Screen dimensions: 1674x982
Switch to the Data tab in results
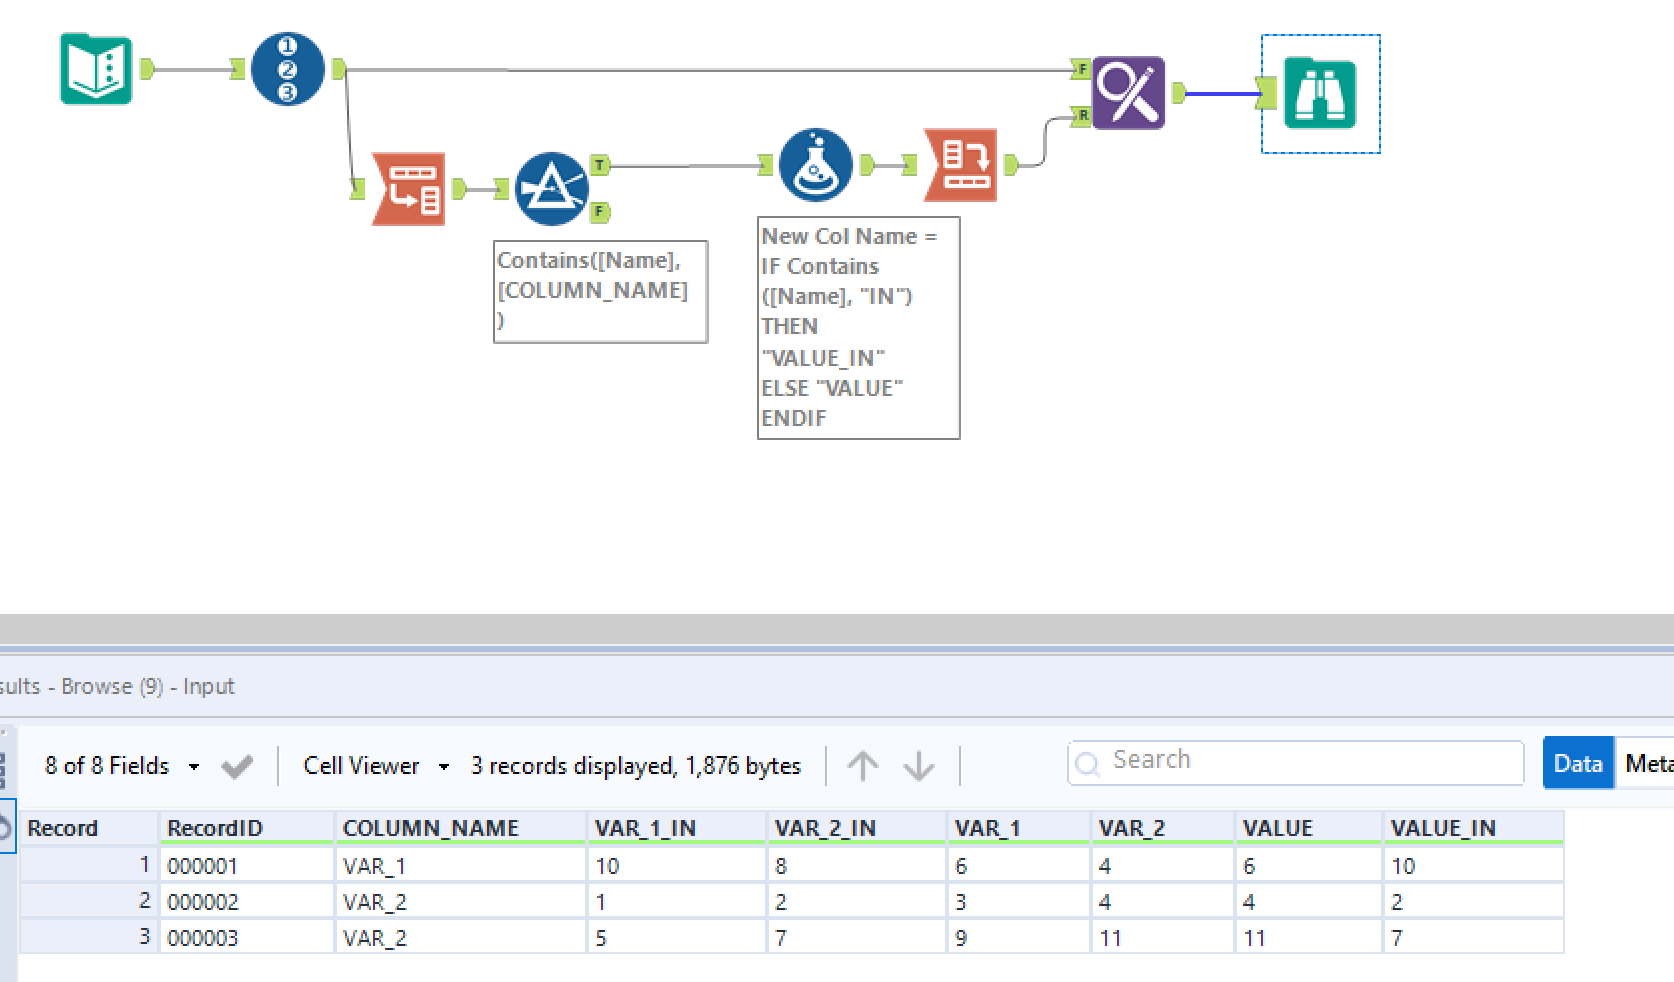coord(1577,763)
